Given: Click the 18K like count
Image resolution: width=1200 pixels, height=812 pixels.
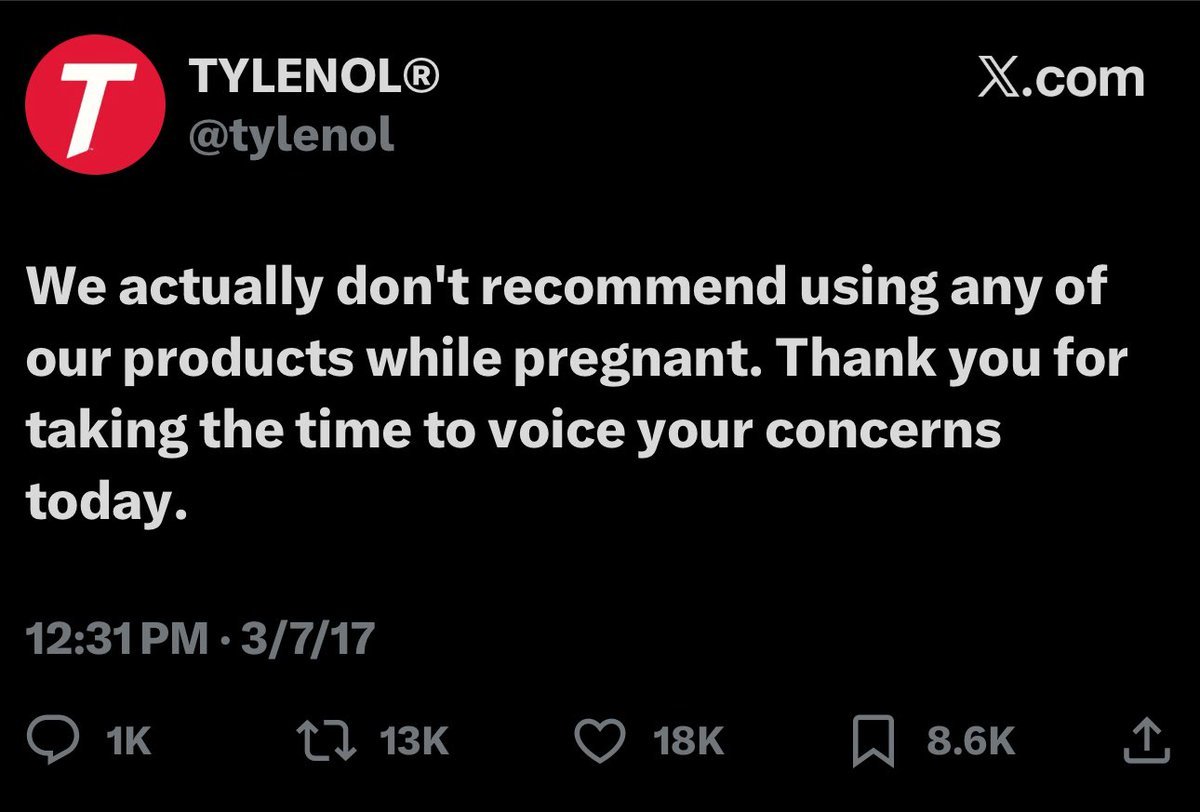Looking at the screenshot, I should click(687, 742).
